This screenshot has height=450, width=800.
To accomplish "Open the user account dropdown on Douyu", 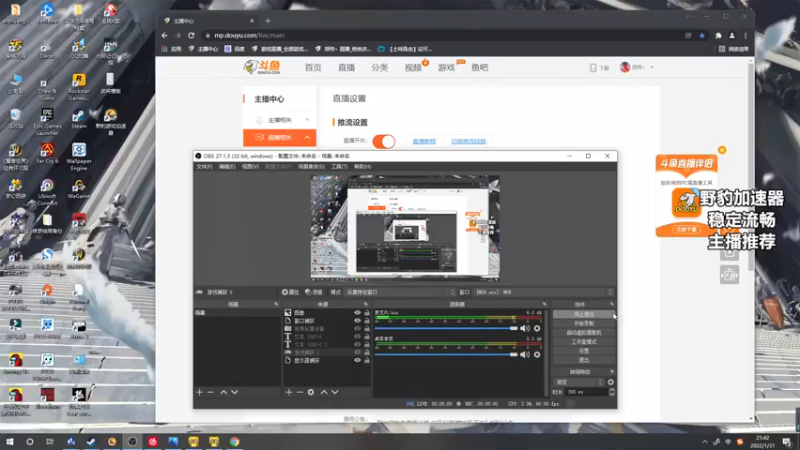I will point(637,67).
